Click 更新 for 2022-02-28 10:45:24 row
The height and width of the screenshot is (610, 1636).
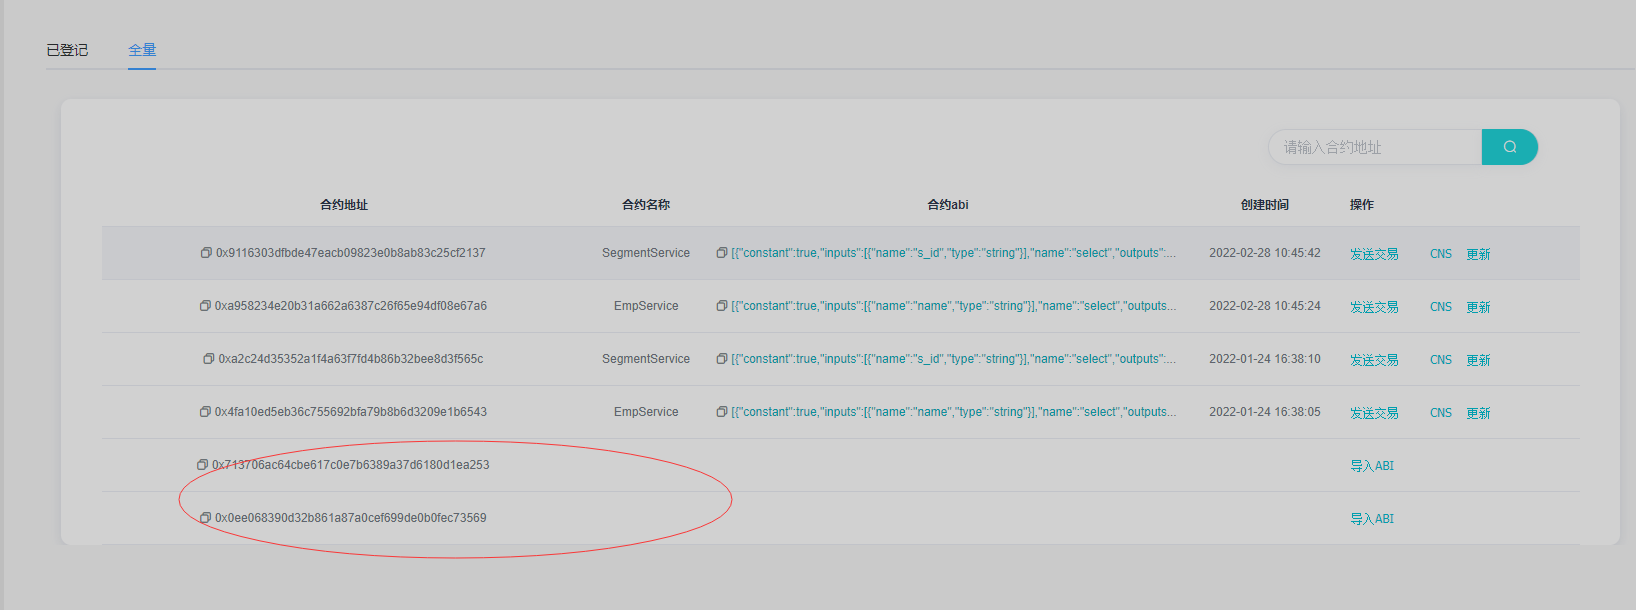point(1478,307)
